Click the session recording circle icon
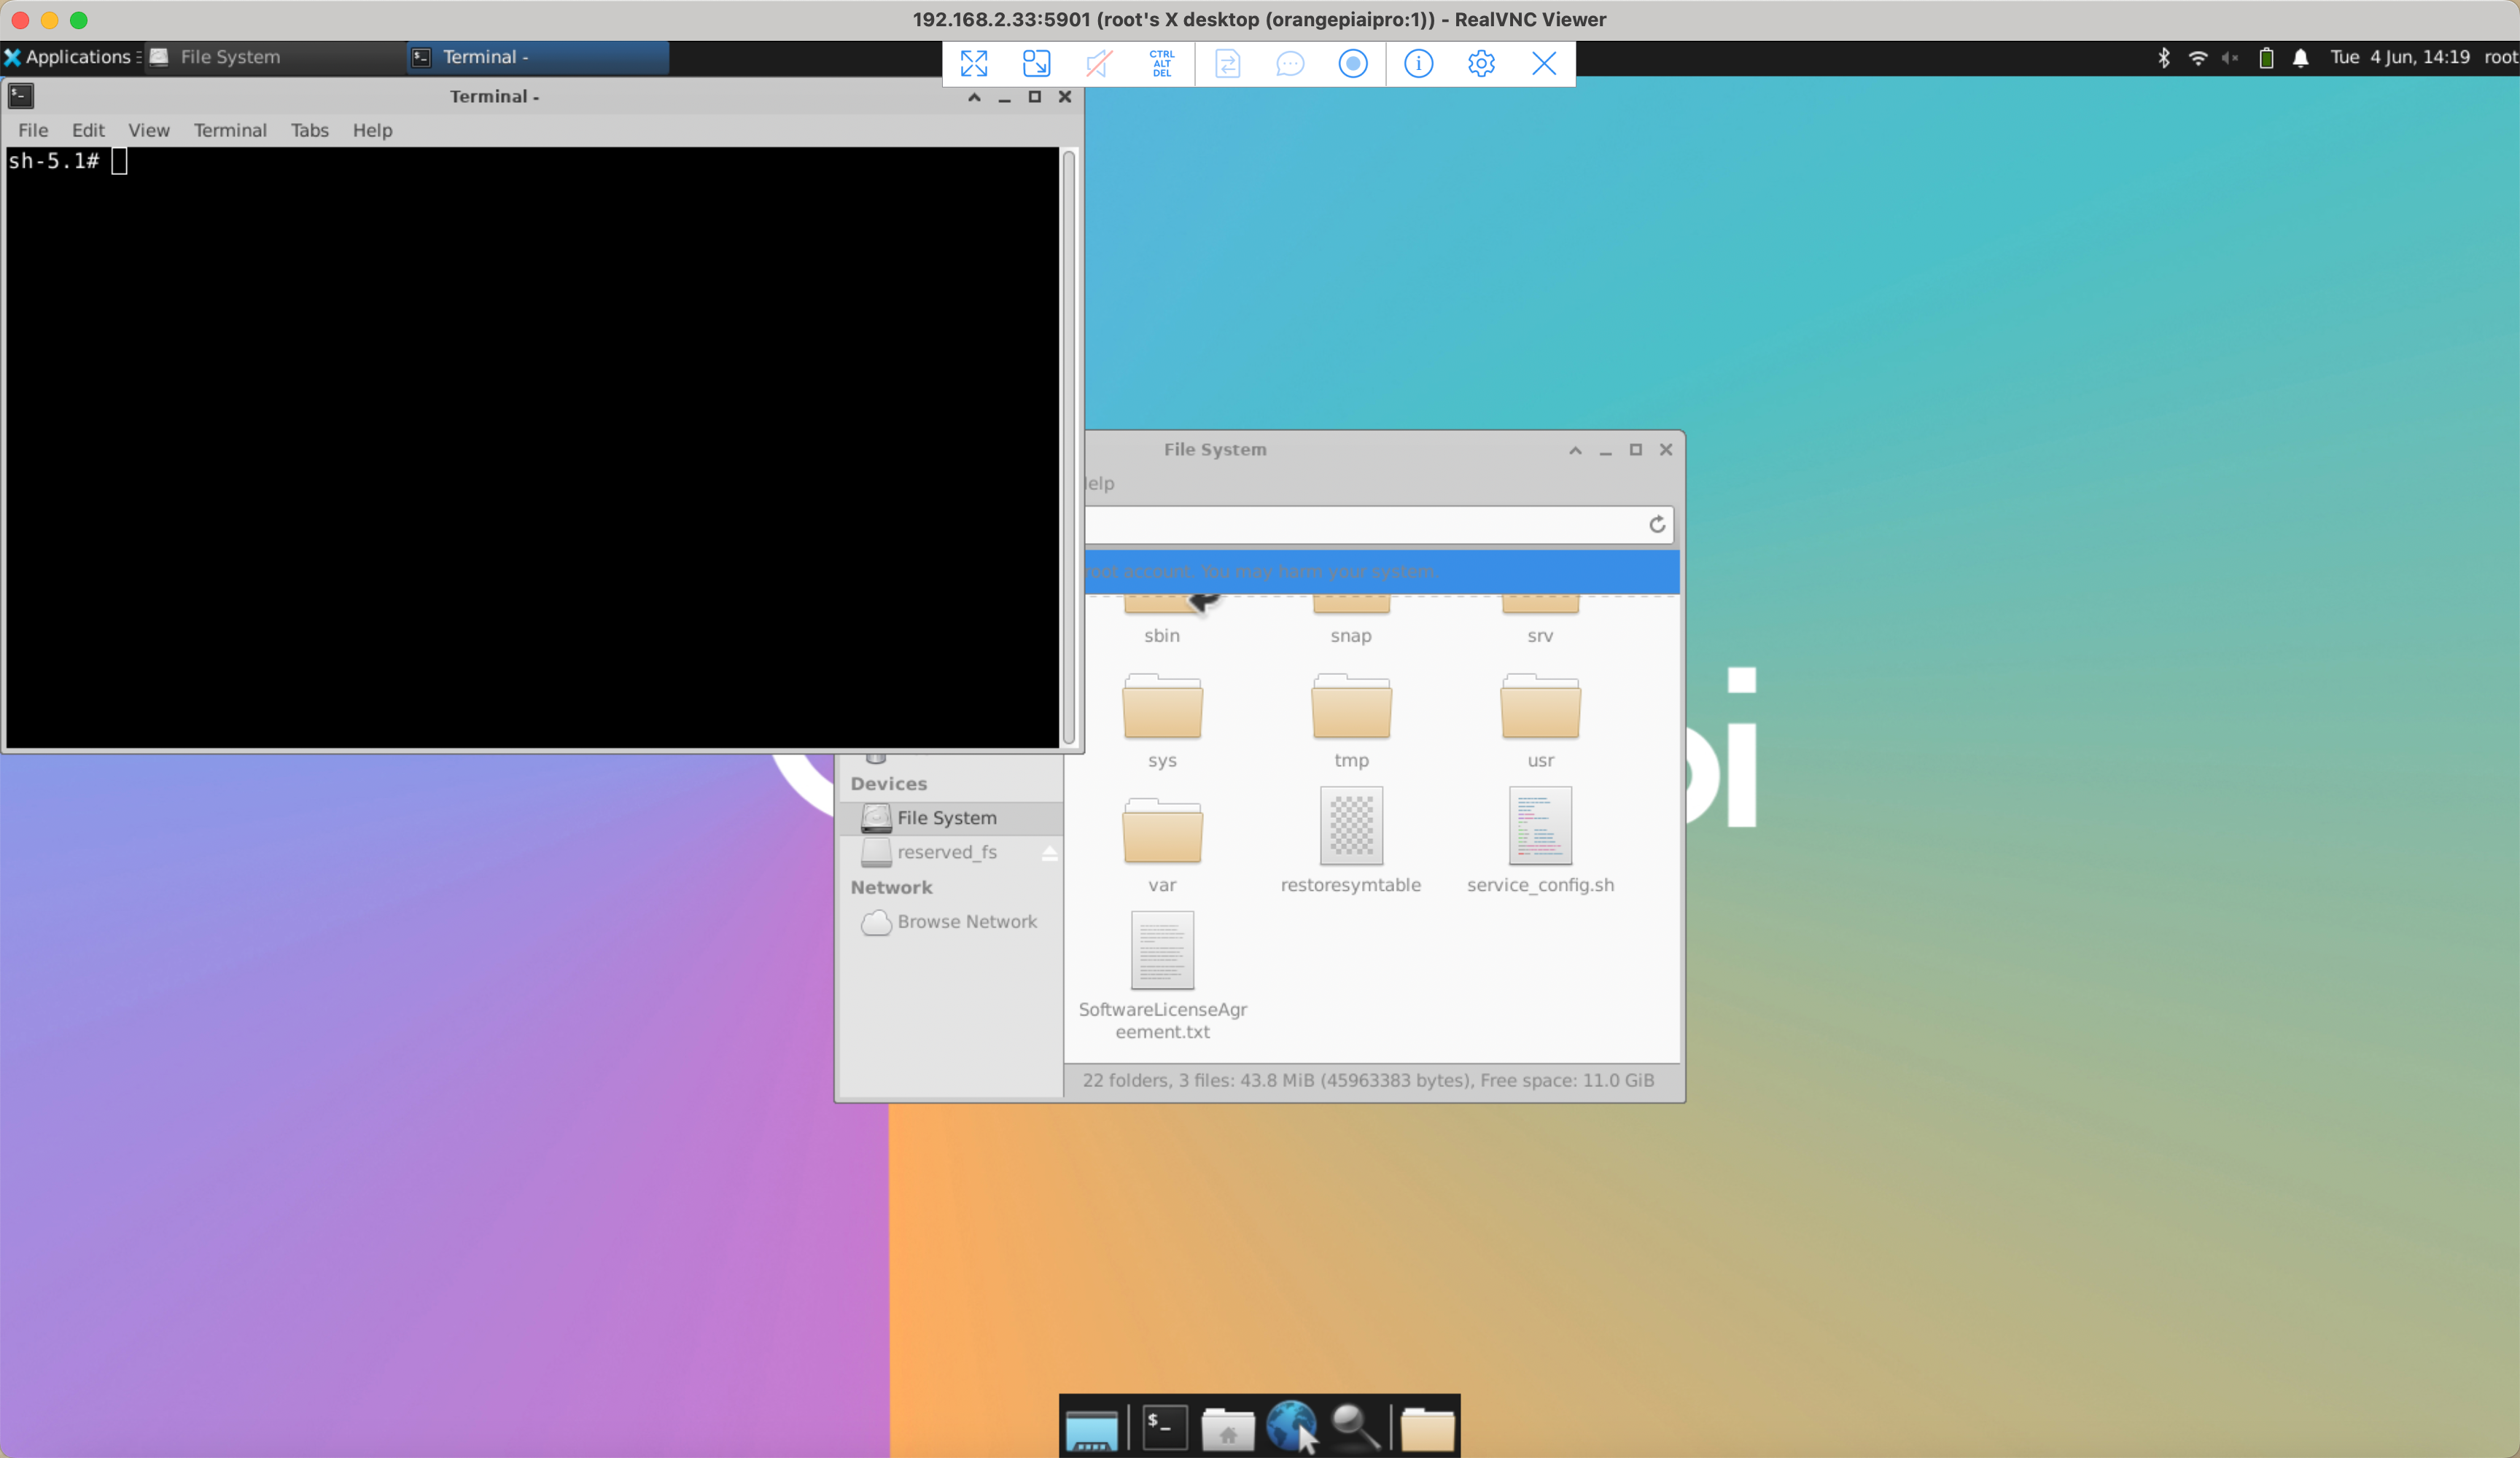The image size is (2520, 1458). [x=1352, y=63]
